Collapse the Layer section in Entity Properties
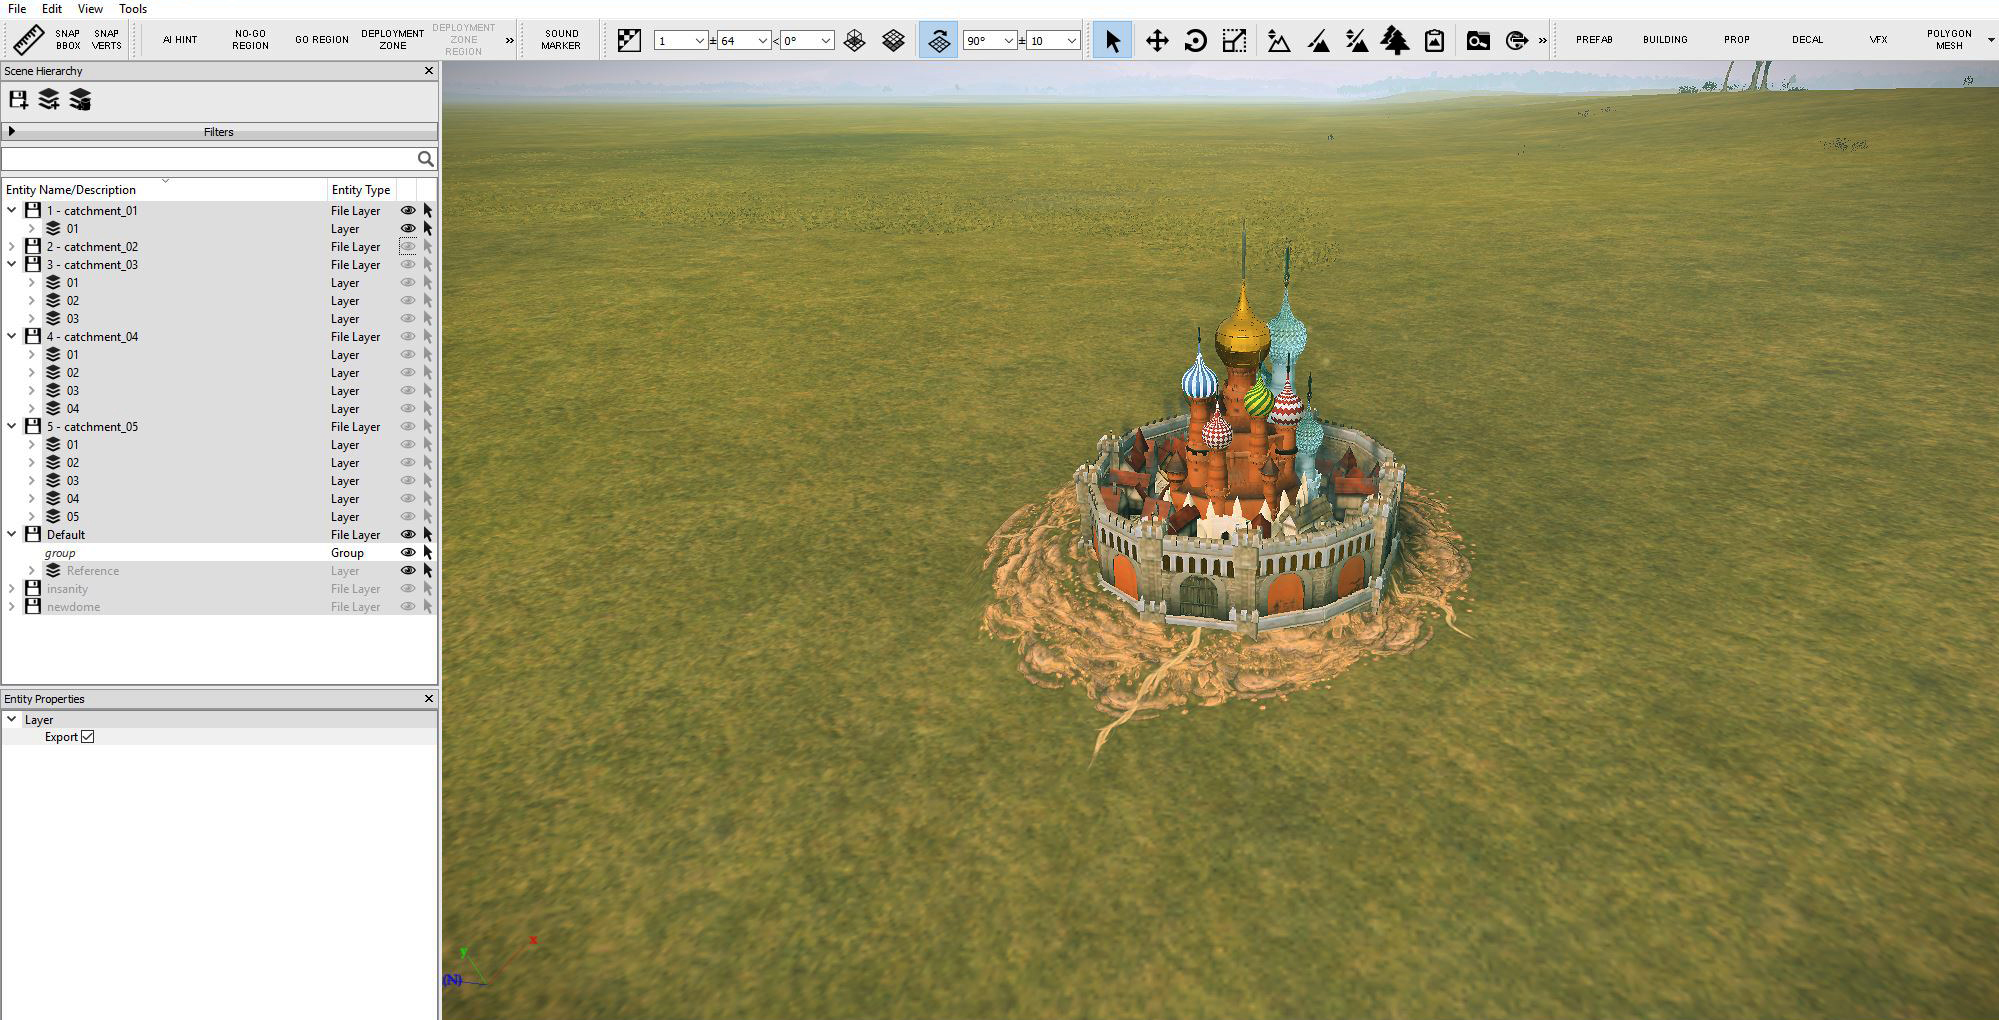1999x1020 pixels. point(12,720)
